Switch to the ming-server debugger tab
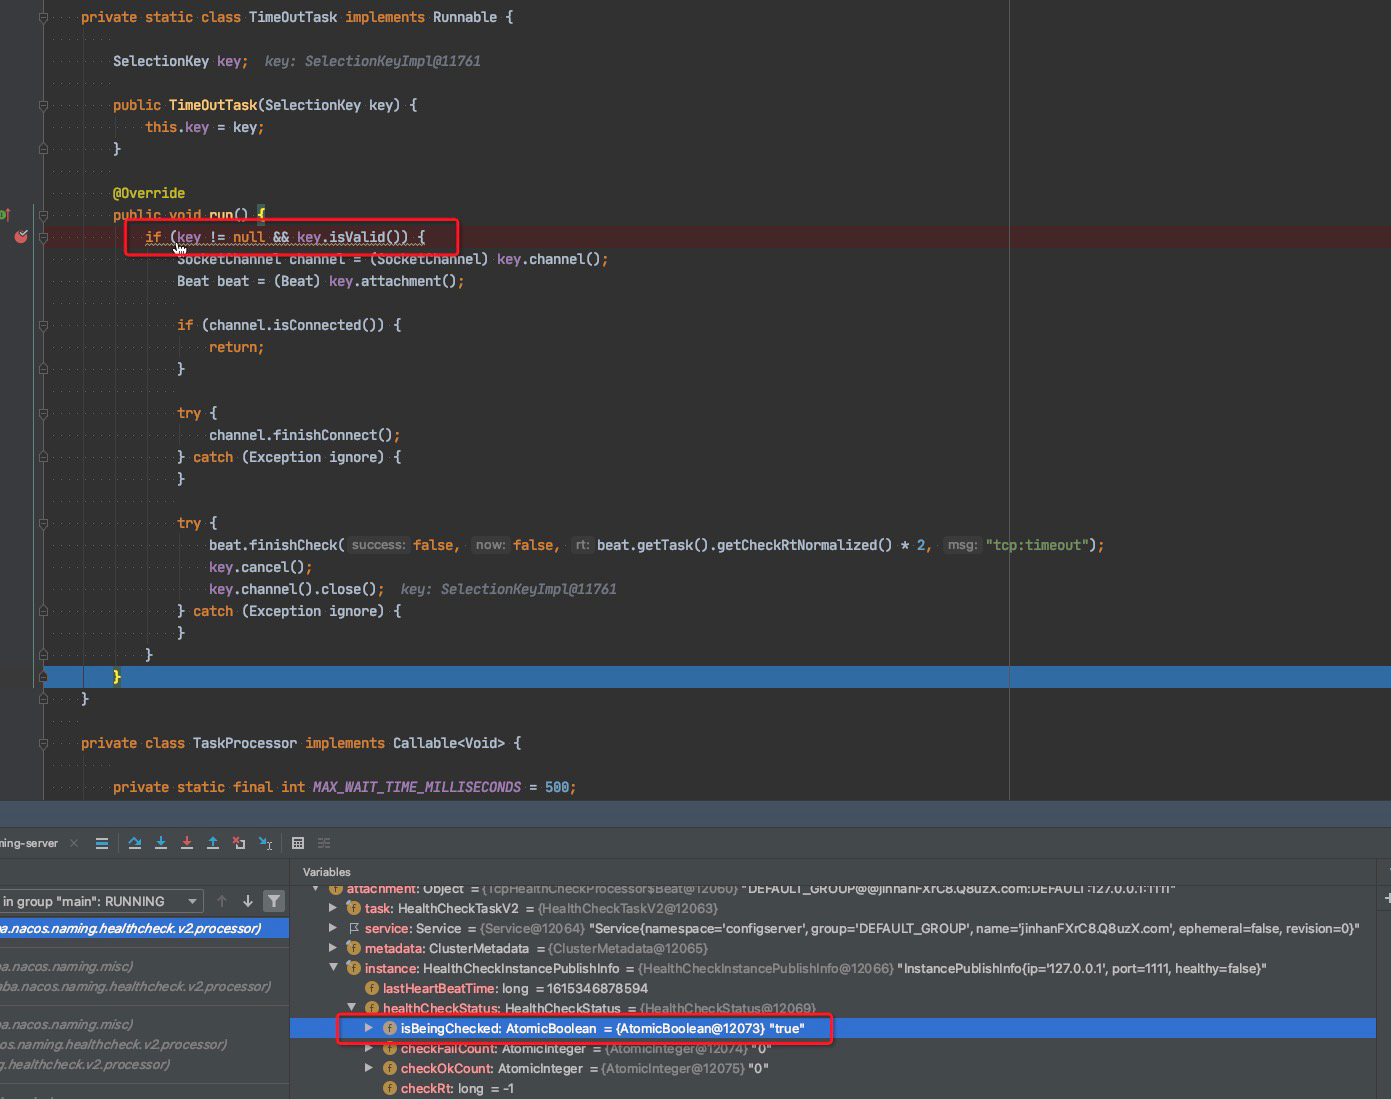The height and width of the screenshot is (1099, 1391). pyautogui.click(x=27, y=843)
